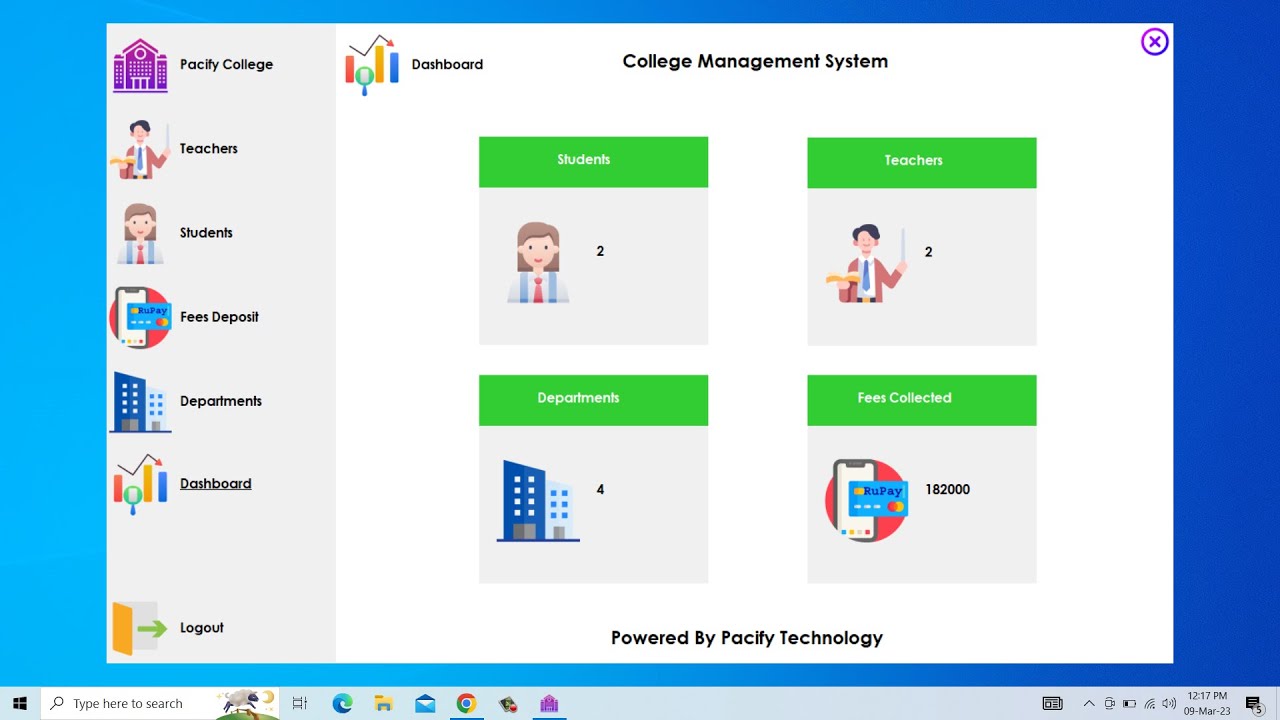The image size is (1280, 720).
Task: Click the green Teachers card header
Action: point(922,163)
